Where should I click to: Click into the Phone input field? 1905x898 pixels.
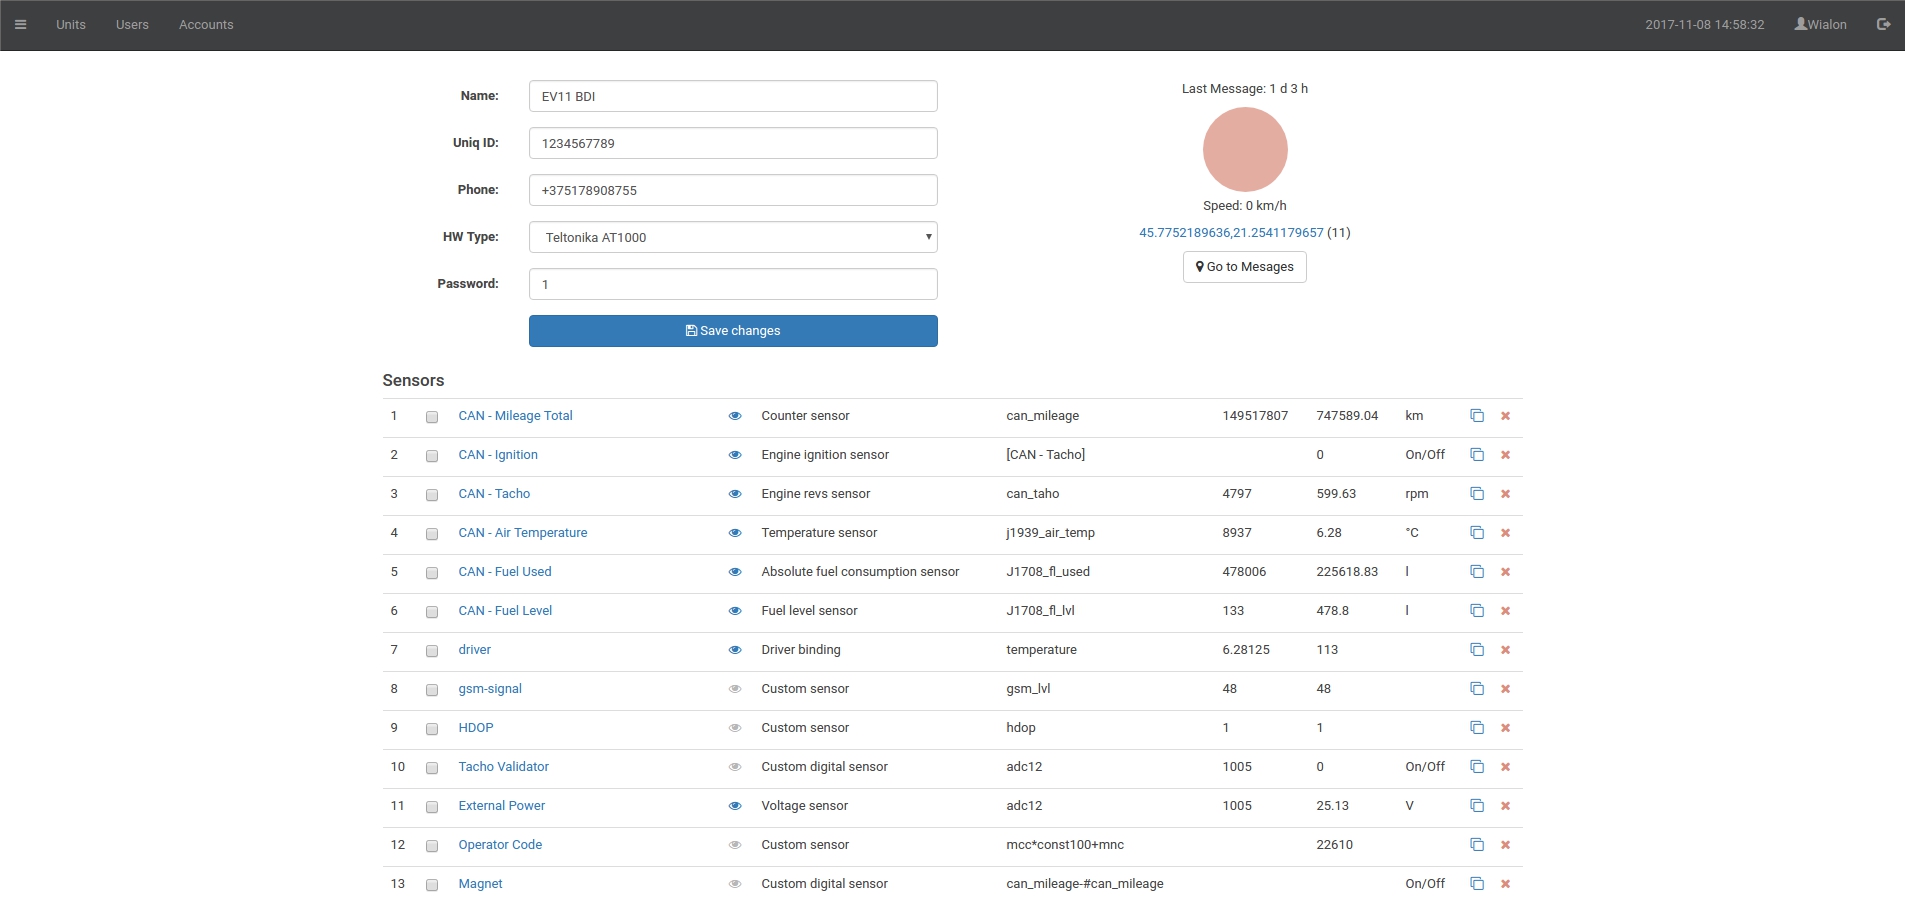click(732, 190)
